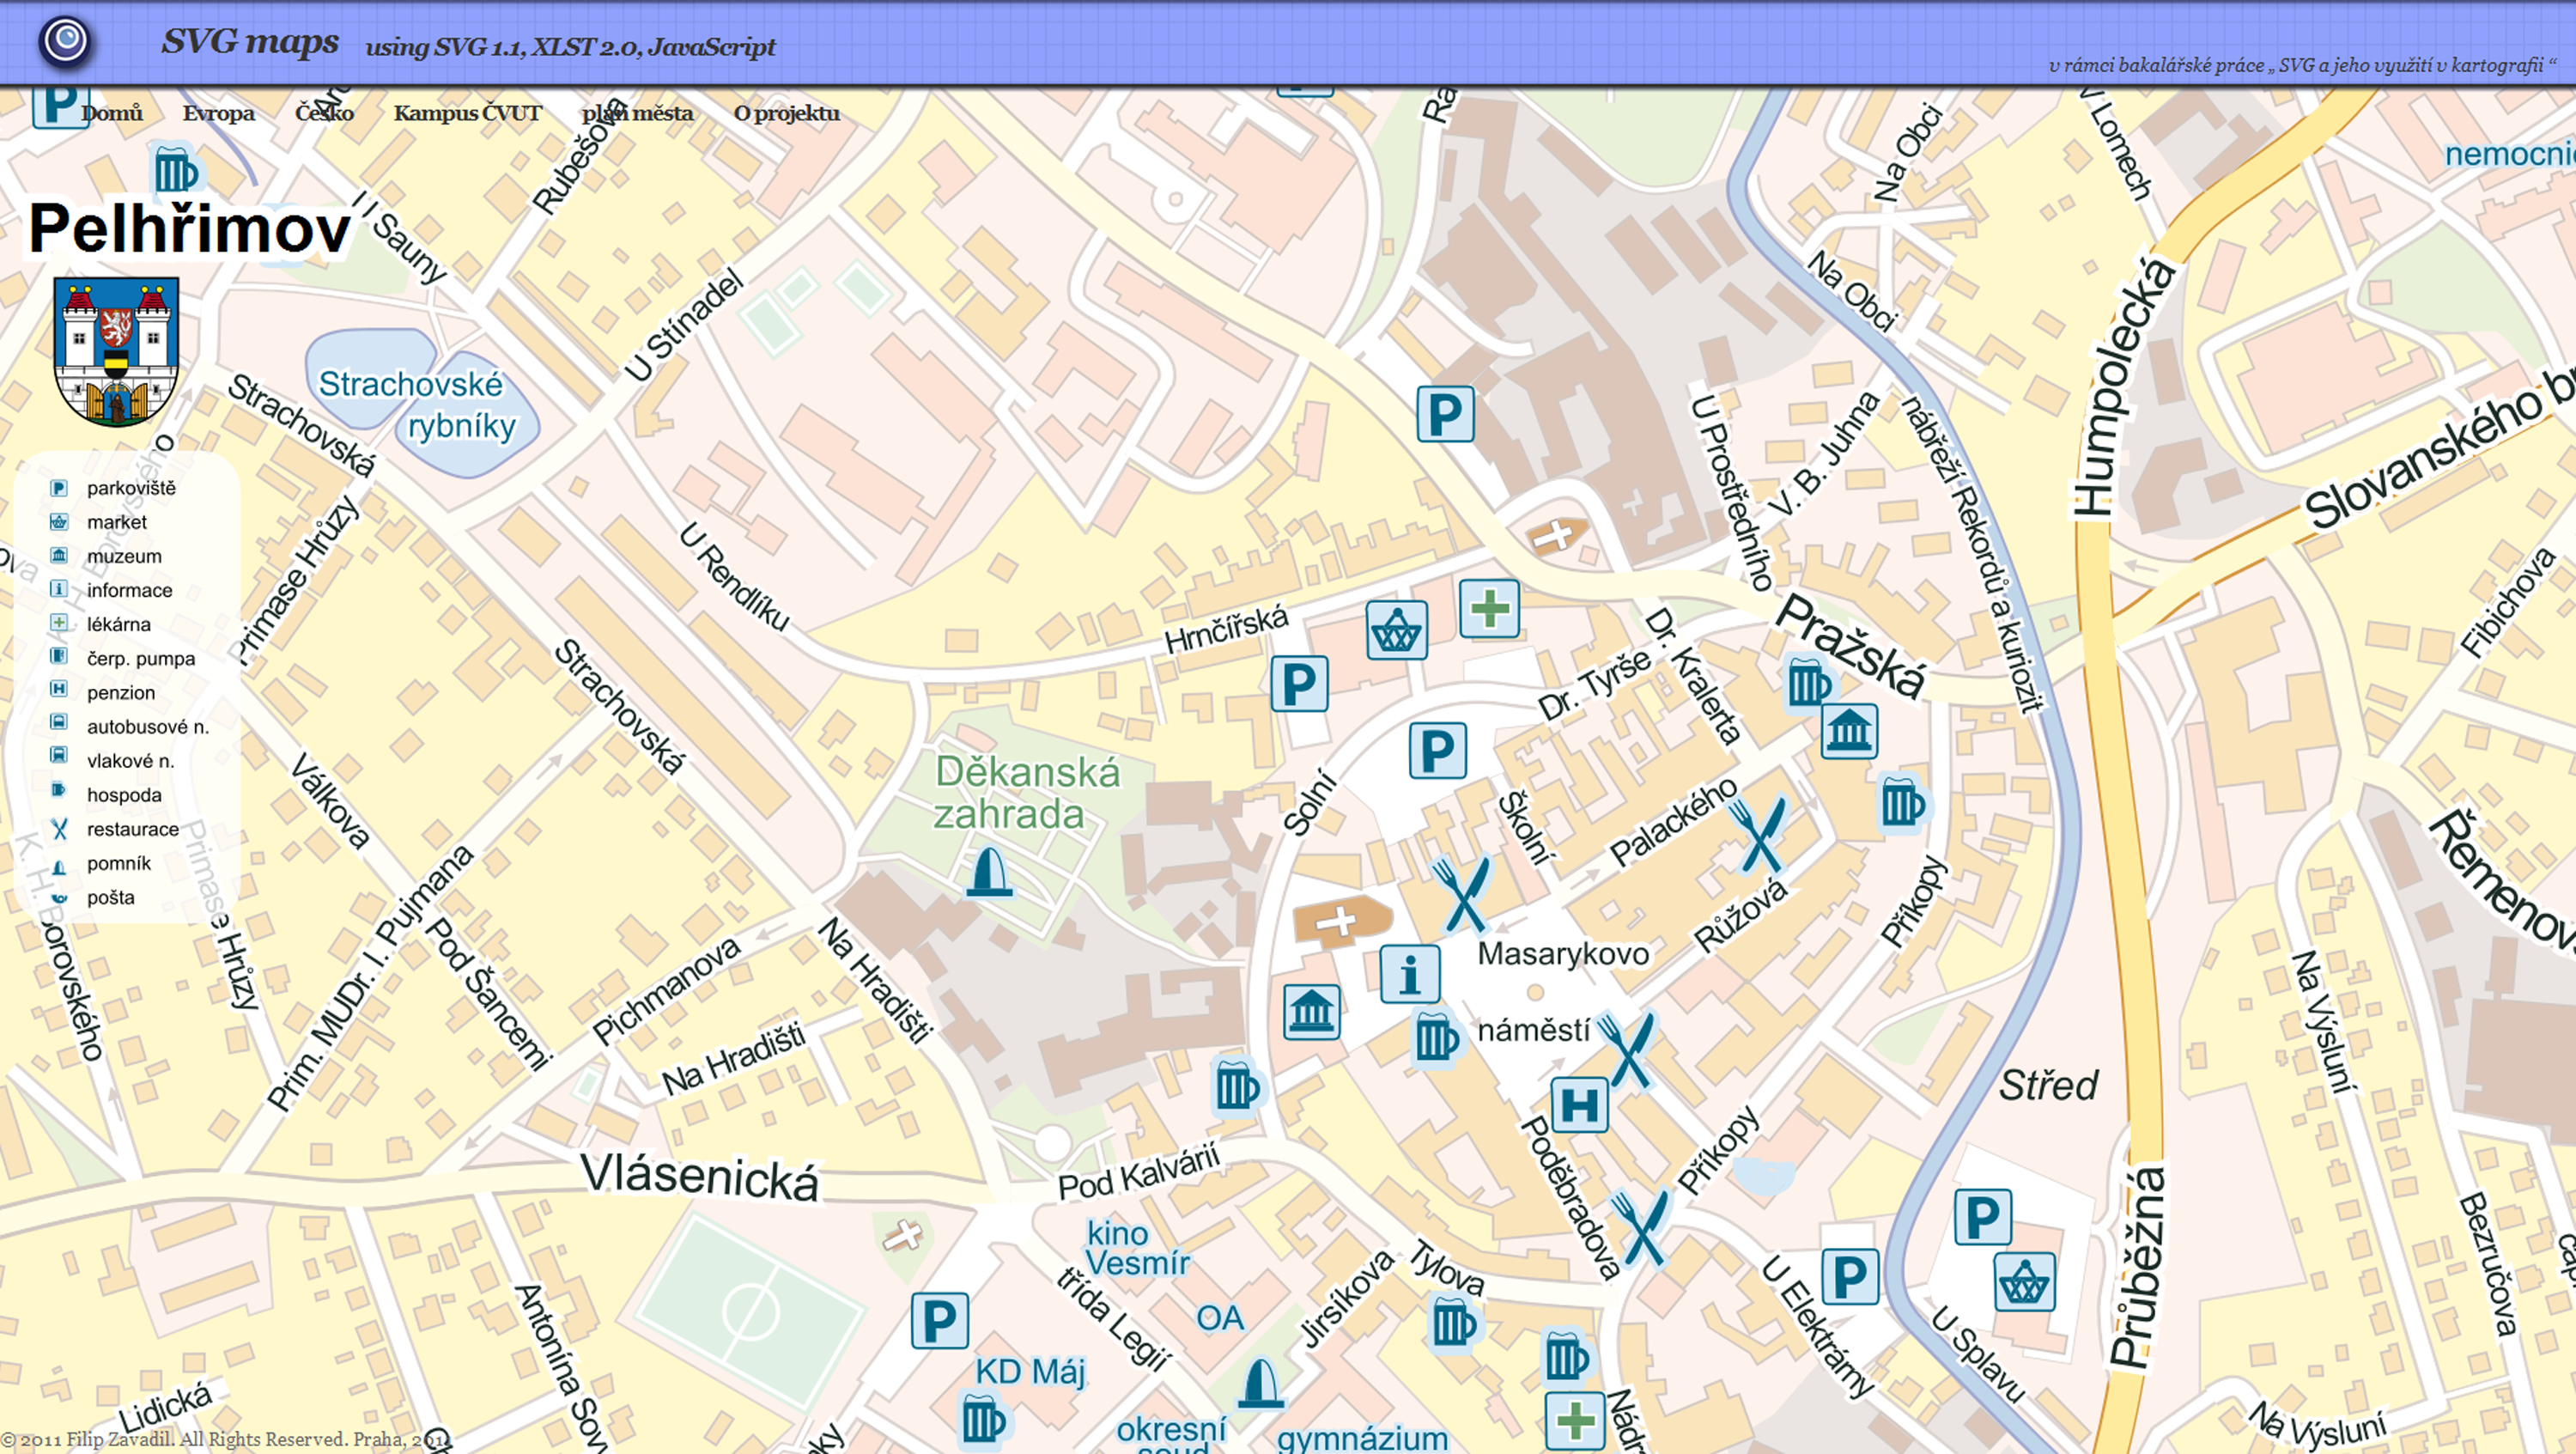
Task: Click the beer mug icon next to Pražská
Action: click(x=1808, y=684)
